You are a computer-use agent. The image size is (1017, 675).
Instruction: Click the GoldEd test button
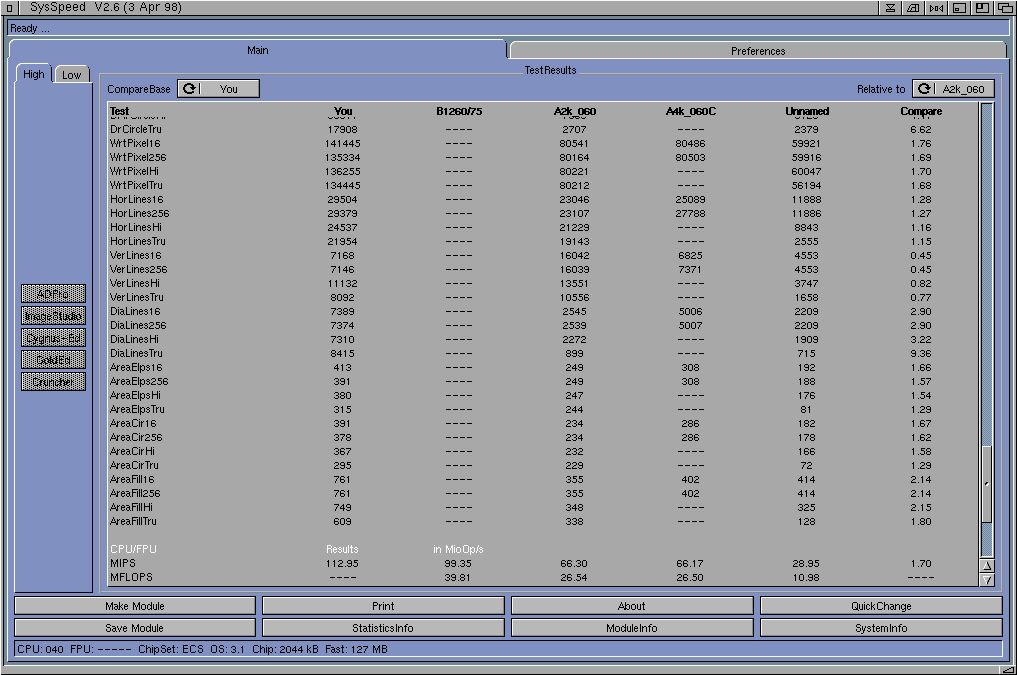click(x=53, y=360)
